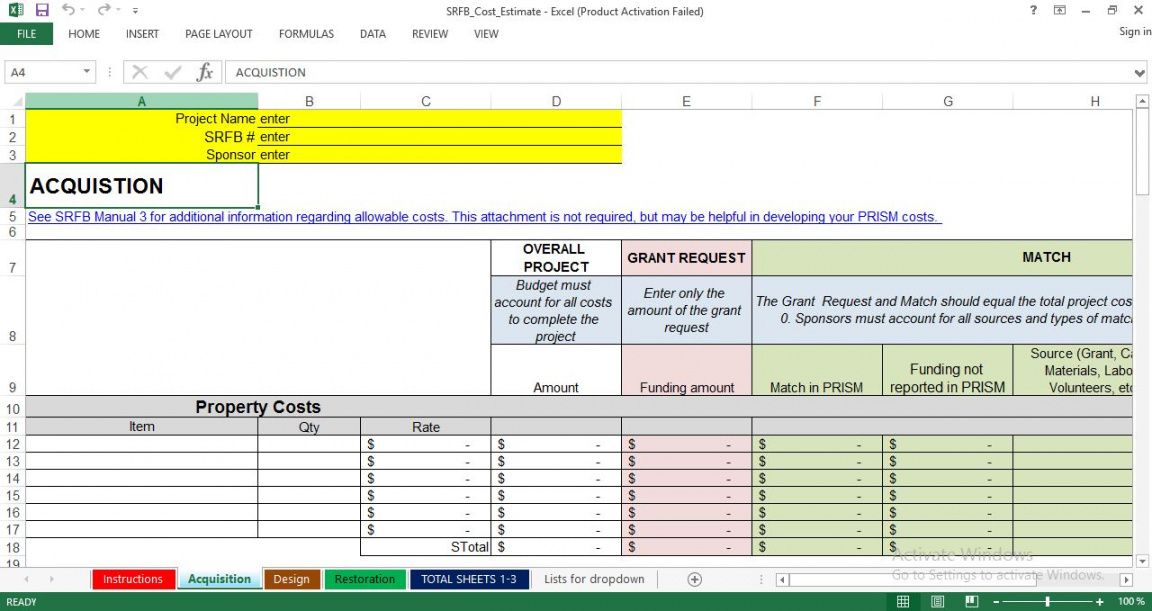
Task: Switch to Page Layout view icon
Action: click(937, 602)
